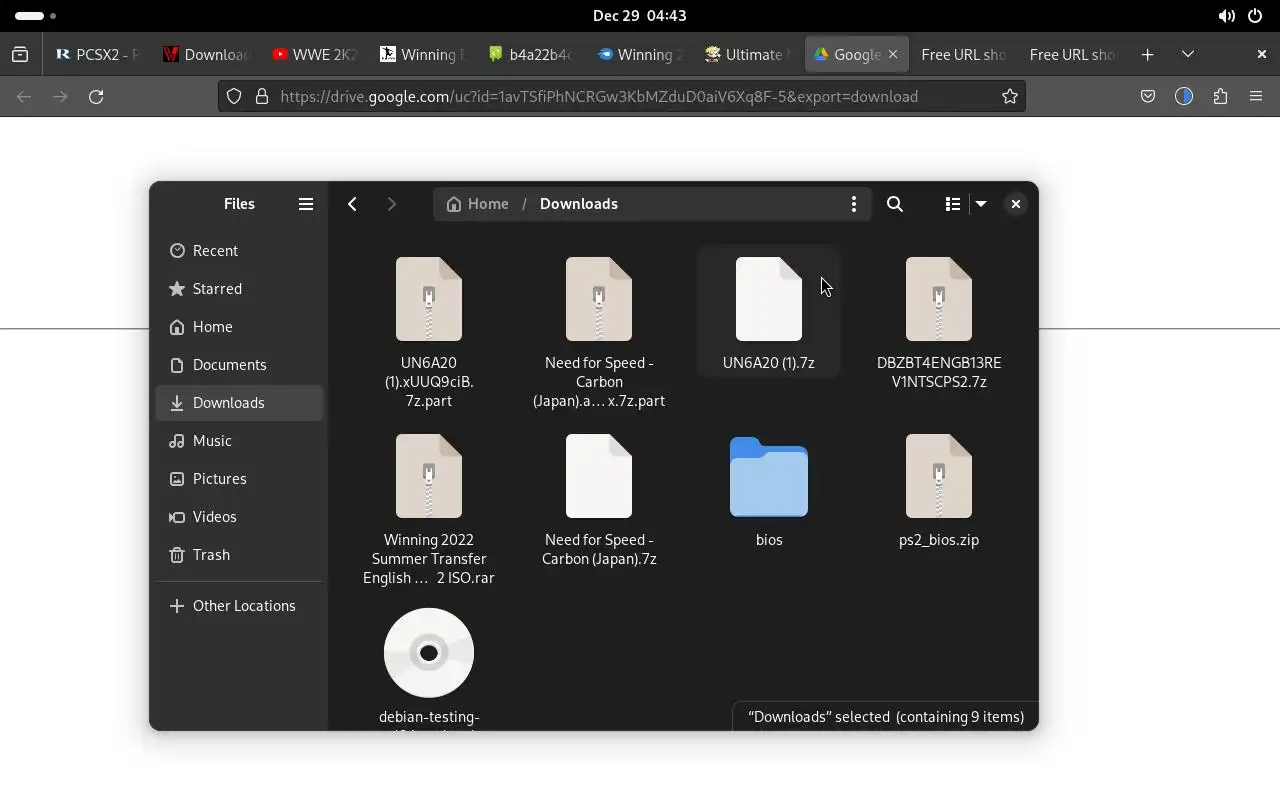Image resolution: width=1280 pixels, height=800 pixels.
Task: Click browser forward arrow
Action: point(60,97)
